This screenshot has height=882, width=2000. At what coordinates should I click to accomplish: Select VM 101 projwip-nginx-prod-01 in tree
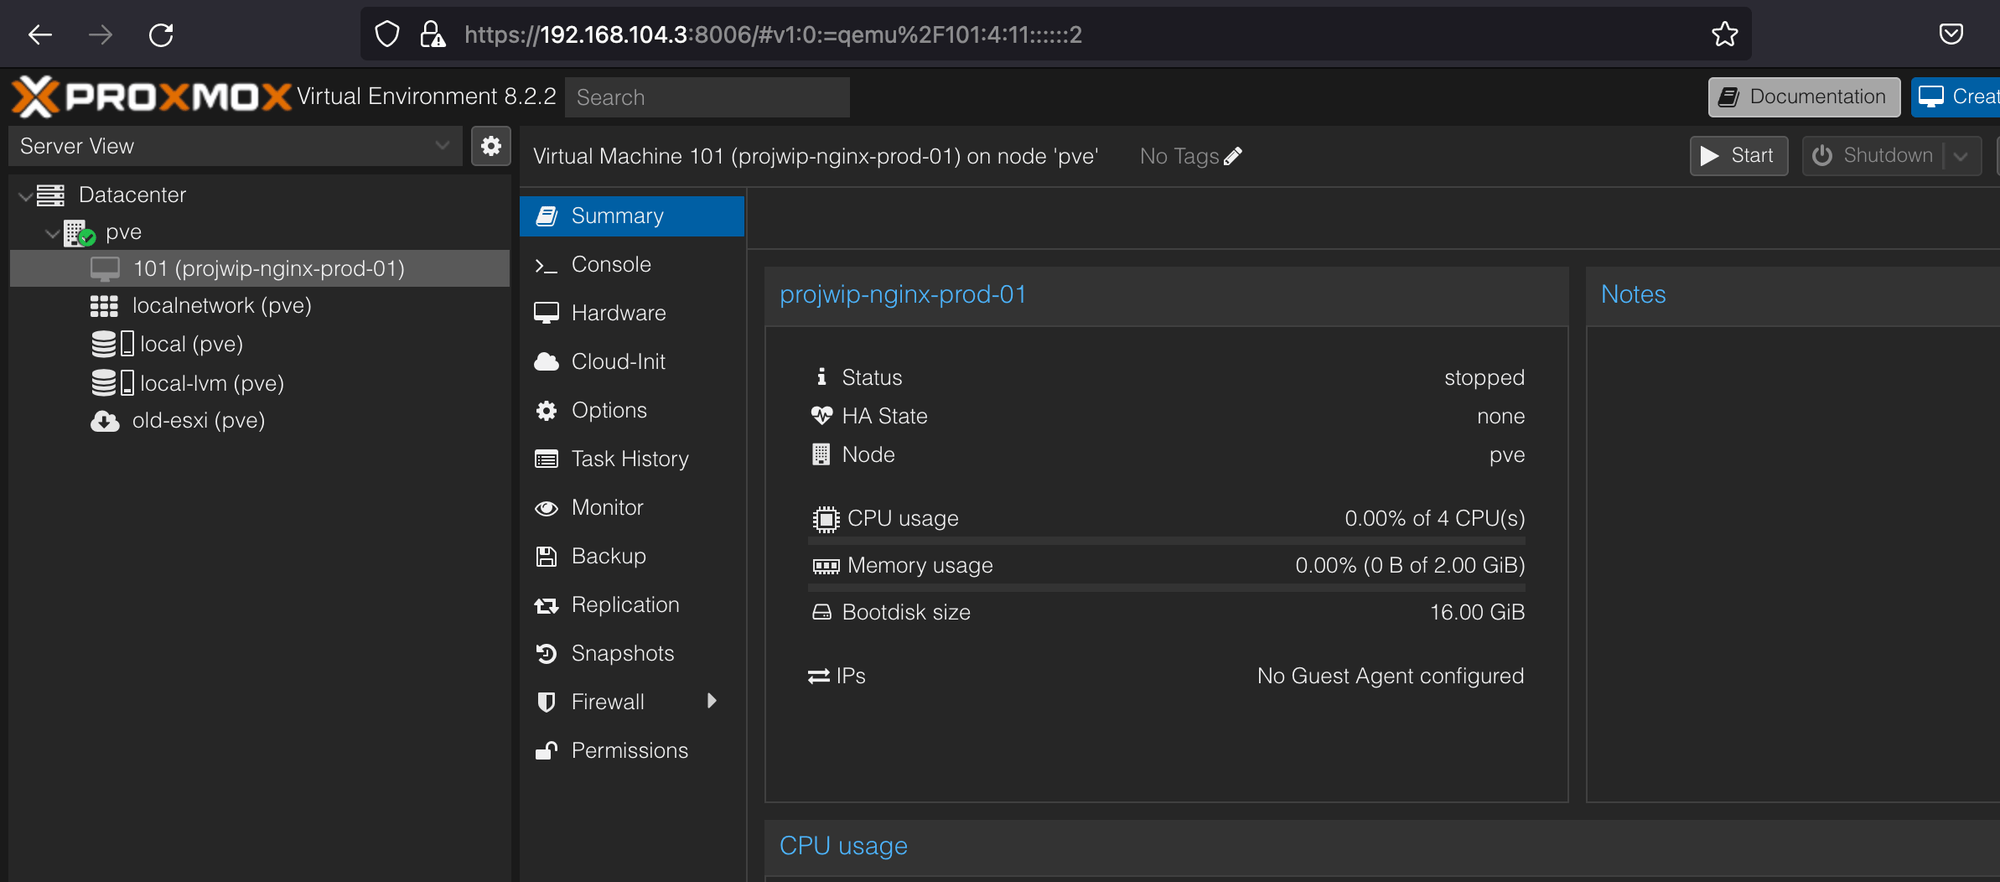(260, 268)
